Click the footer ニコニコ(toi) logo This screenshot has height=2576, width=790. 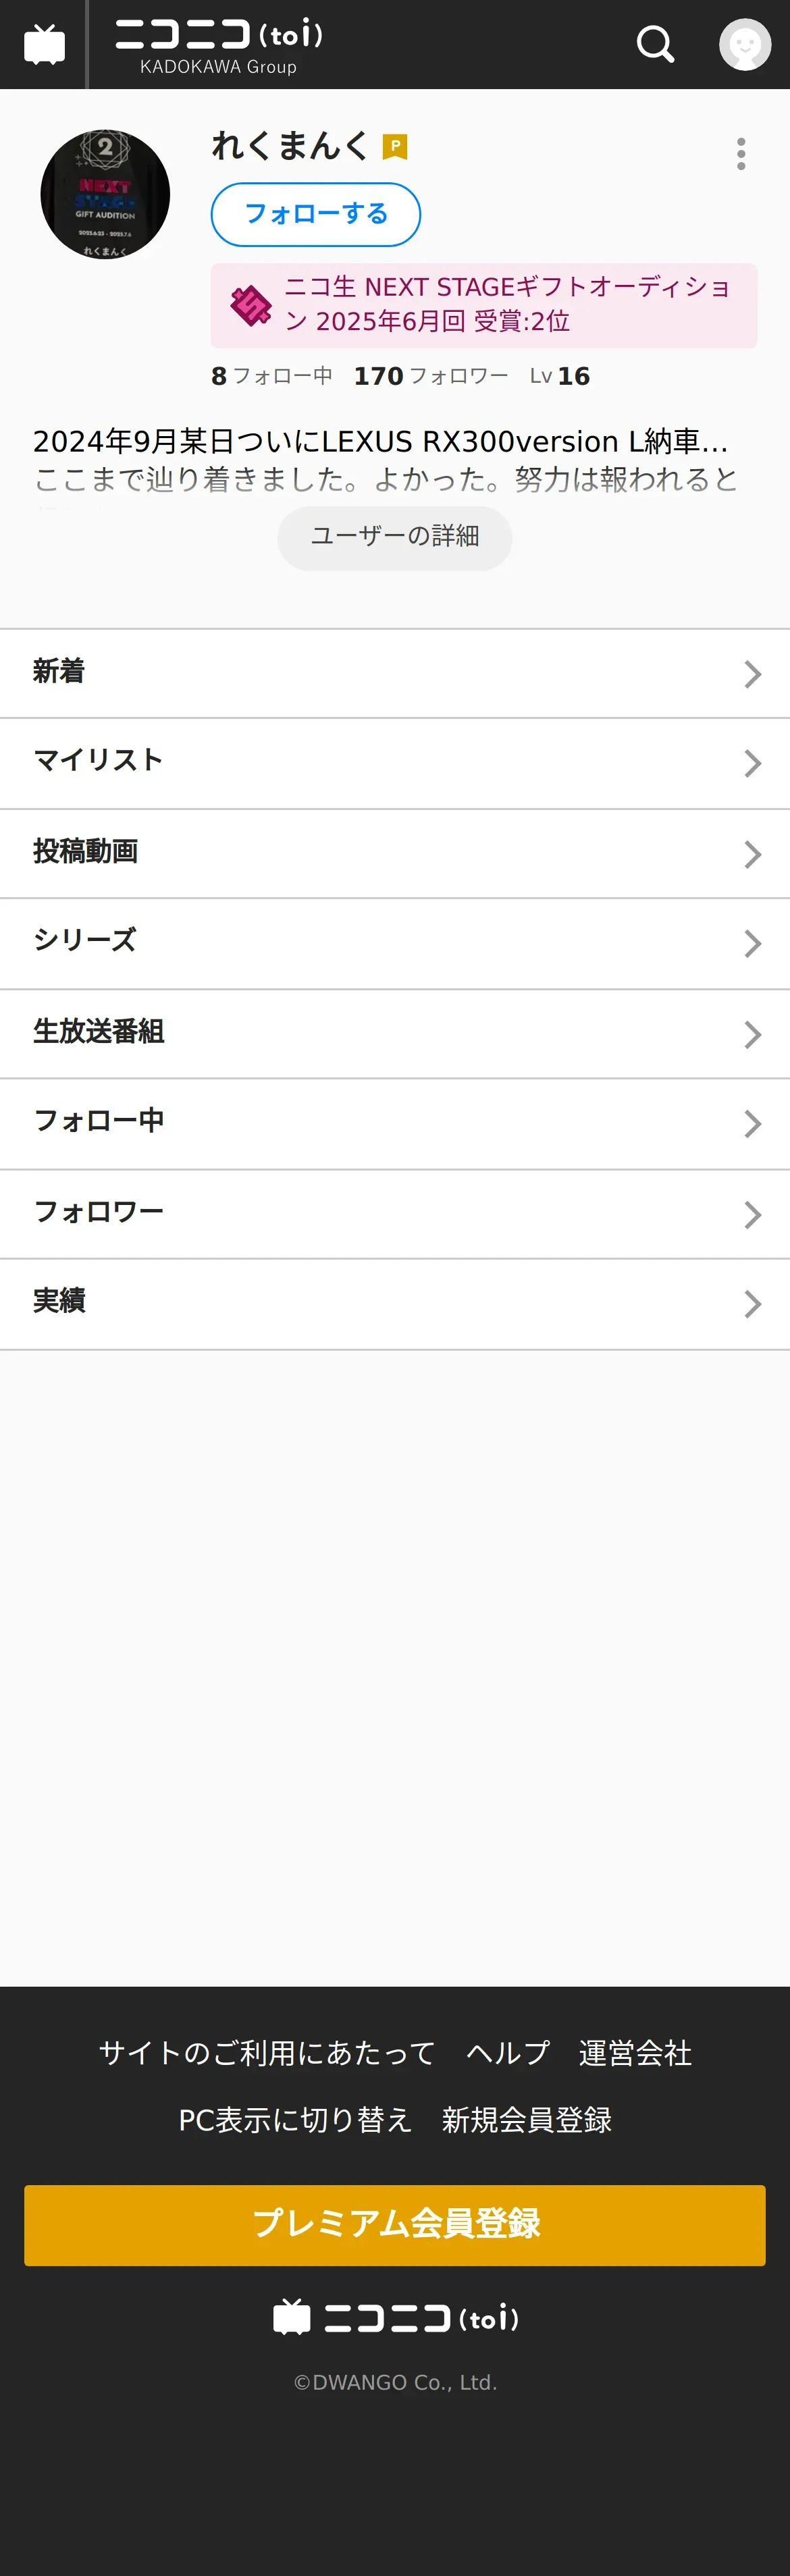pyautogui.click(x=395, y=2318)
